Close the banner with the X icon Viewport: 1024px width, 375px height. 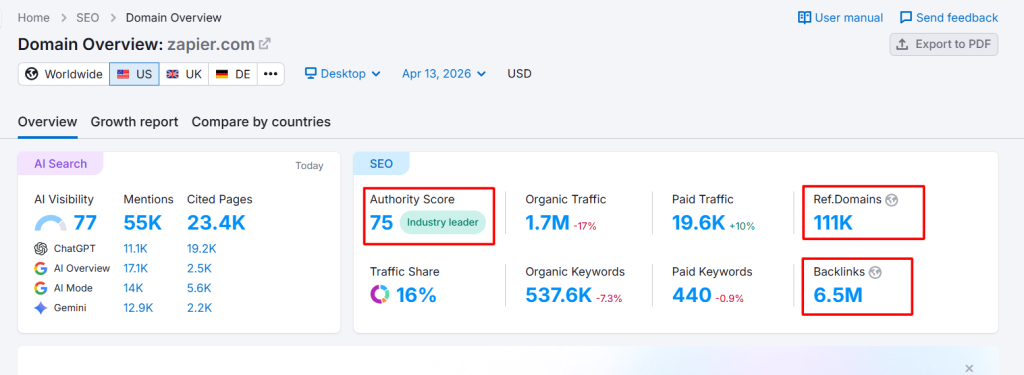pyautogui.click(x=969, y=368)
